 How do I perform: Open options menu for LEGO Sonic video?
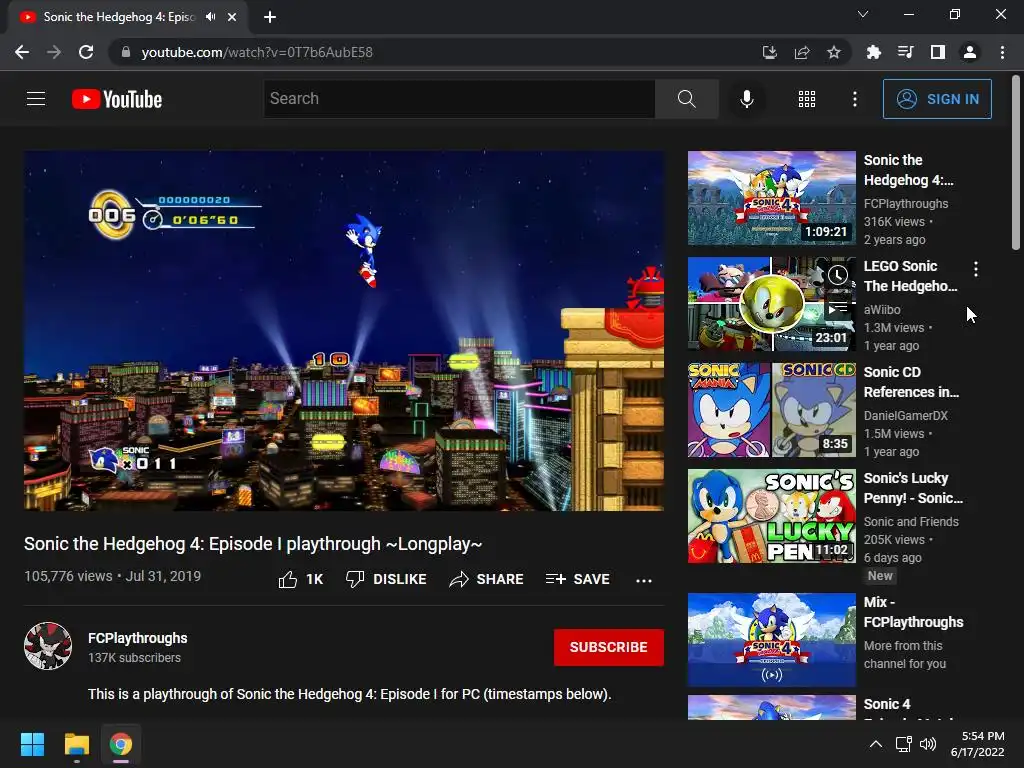(976, 268)
